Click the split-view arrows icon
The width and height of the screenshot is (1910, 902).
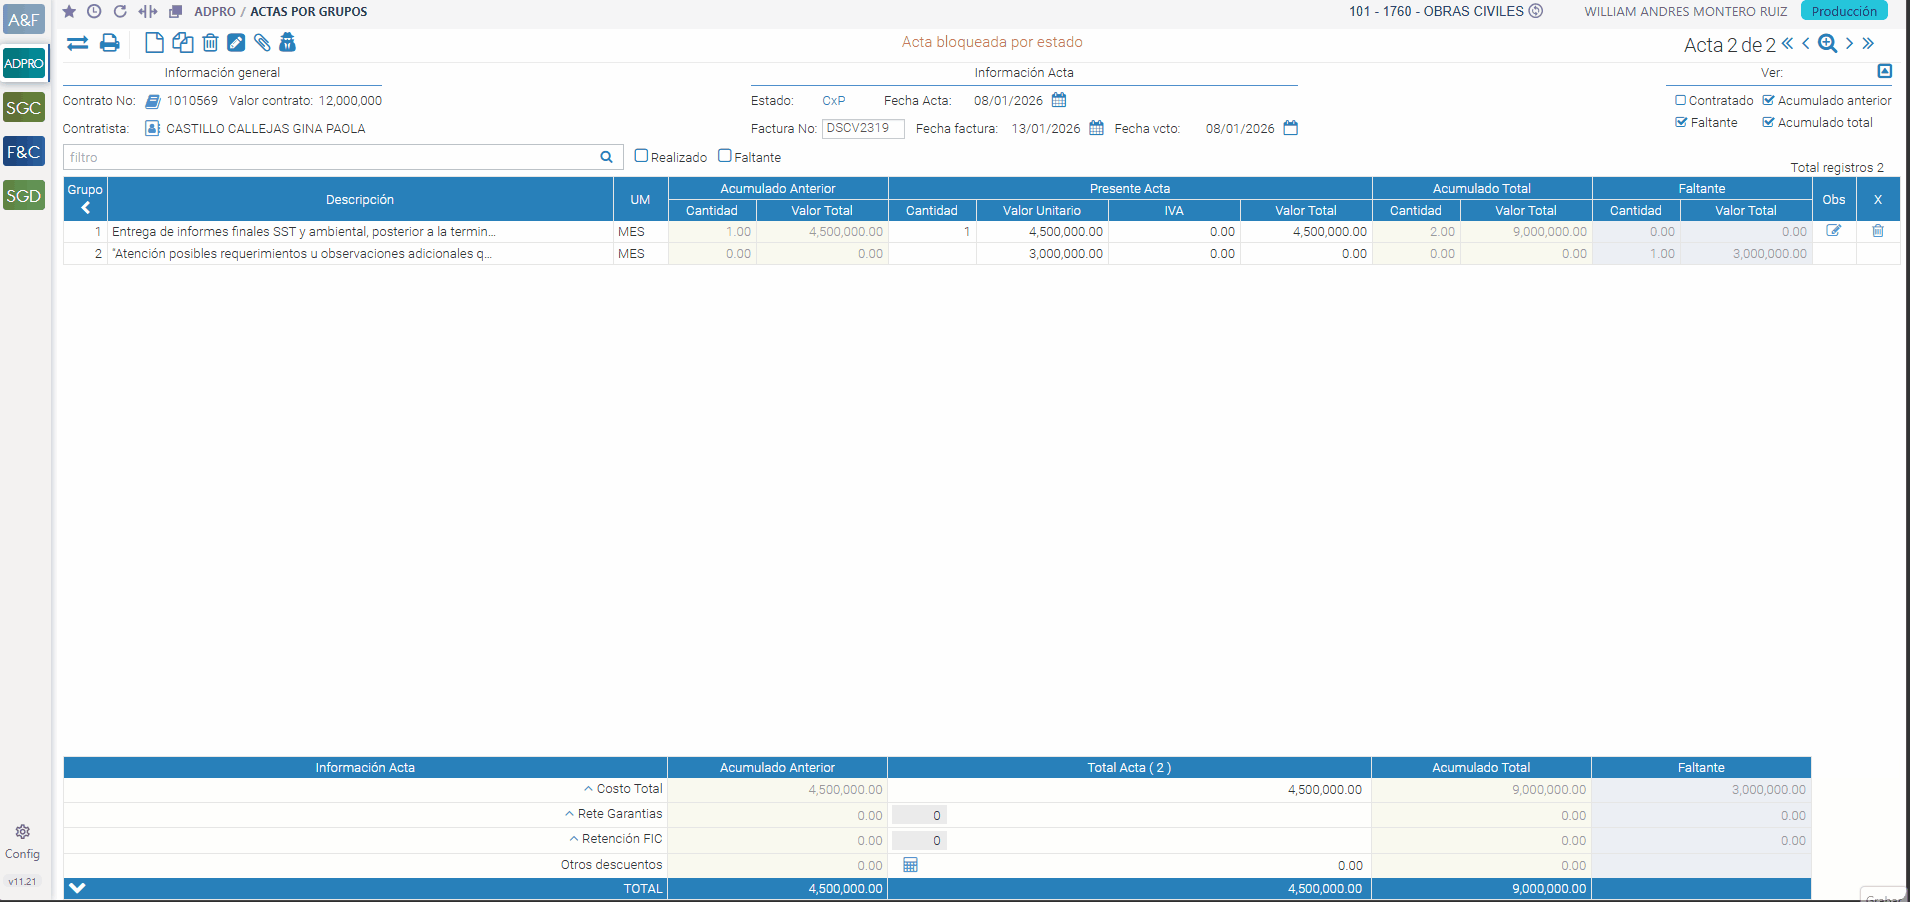click(148, 11)
